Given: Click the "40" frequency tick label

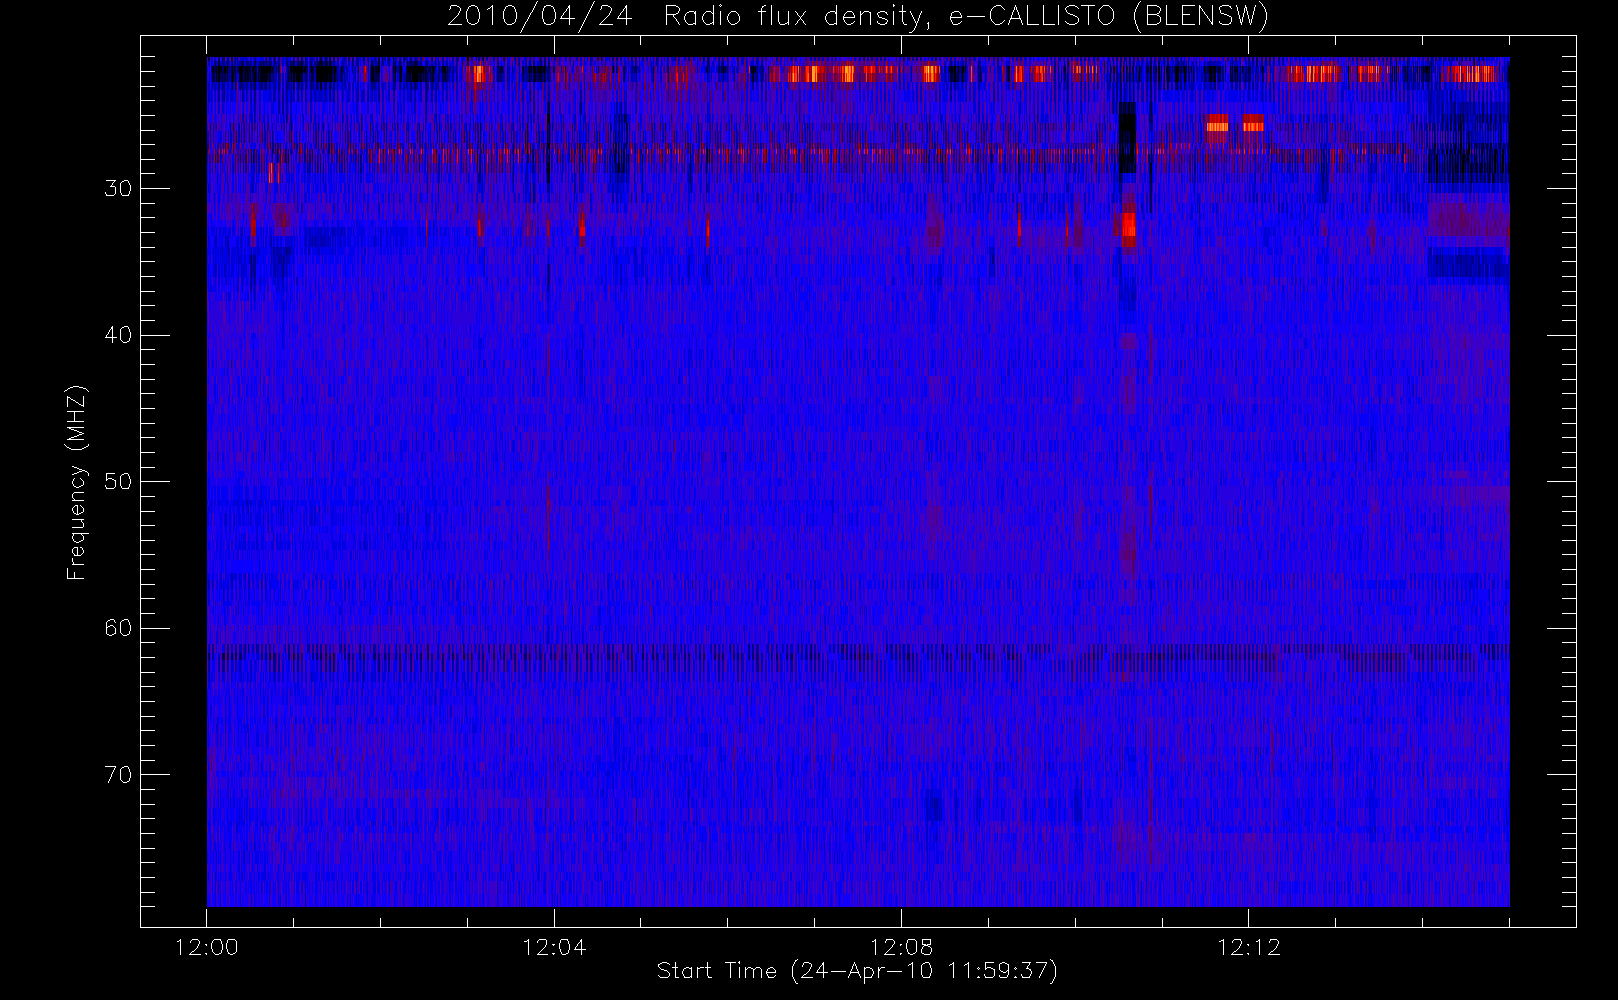Looking at the screenshot, I should 117,335.
